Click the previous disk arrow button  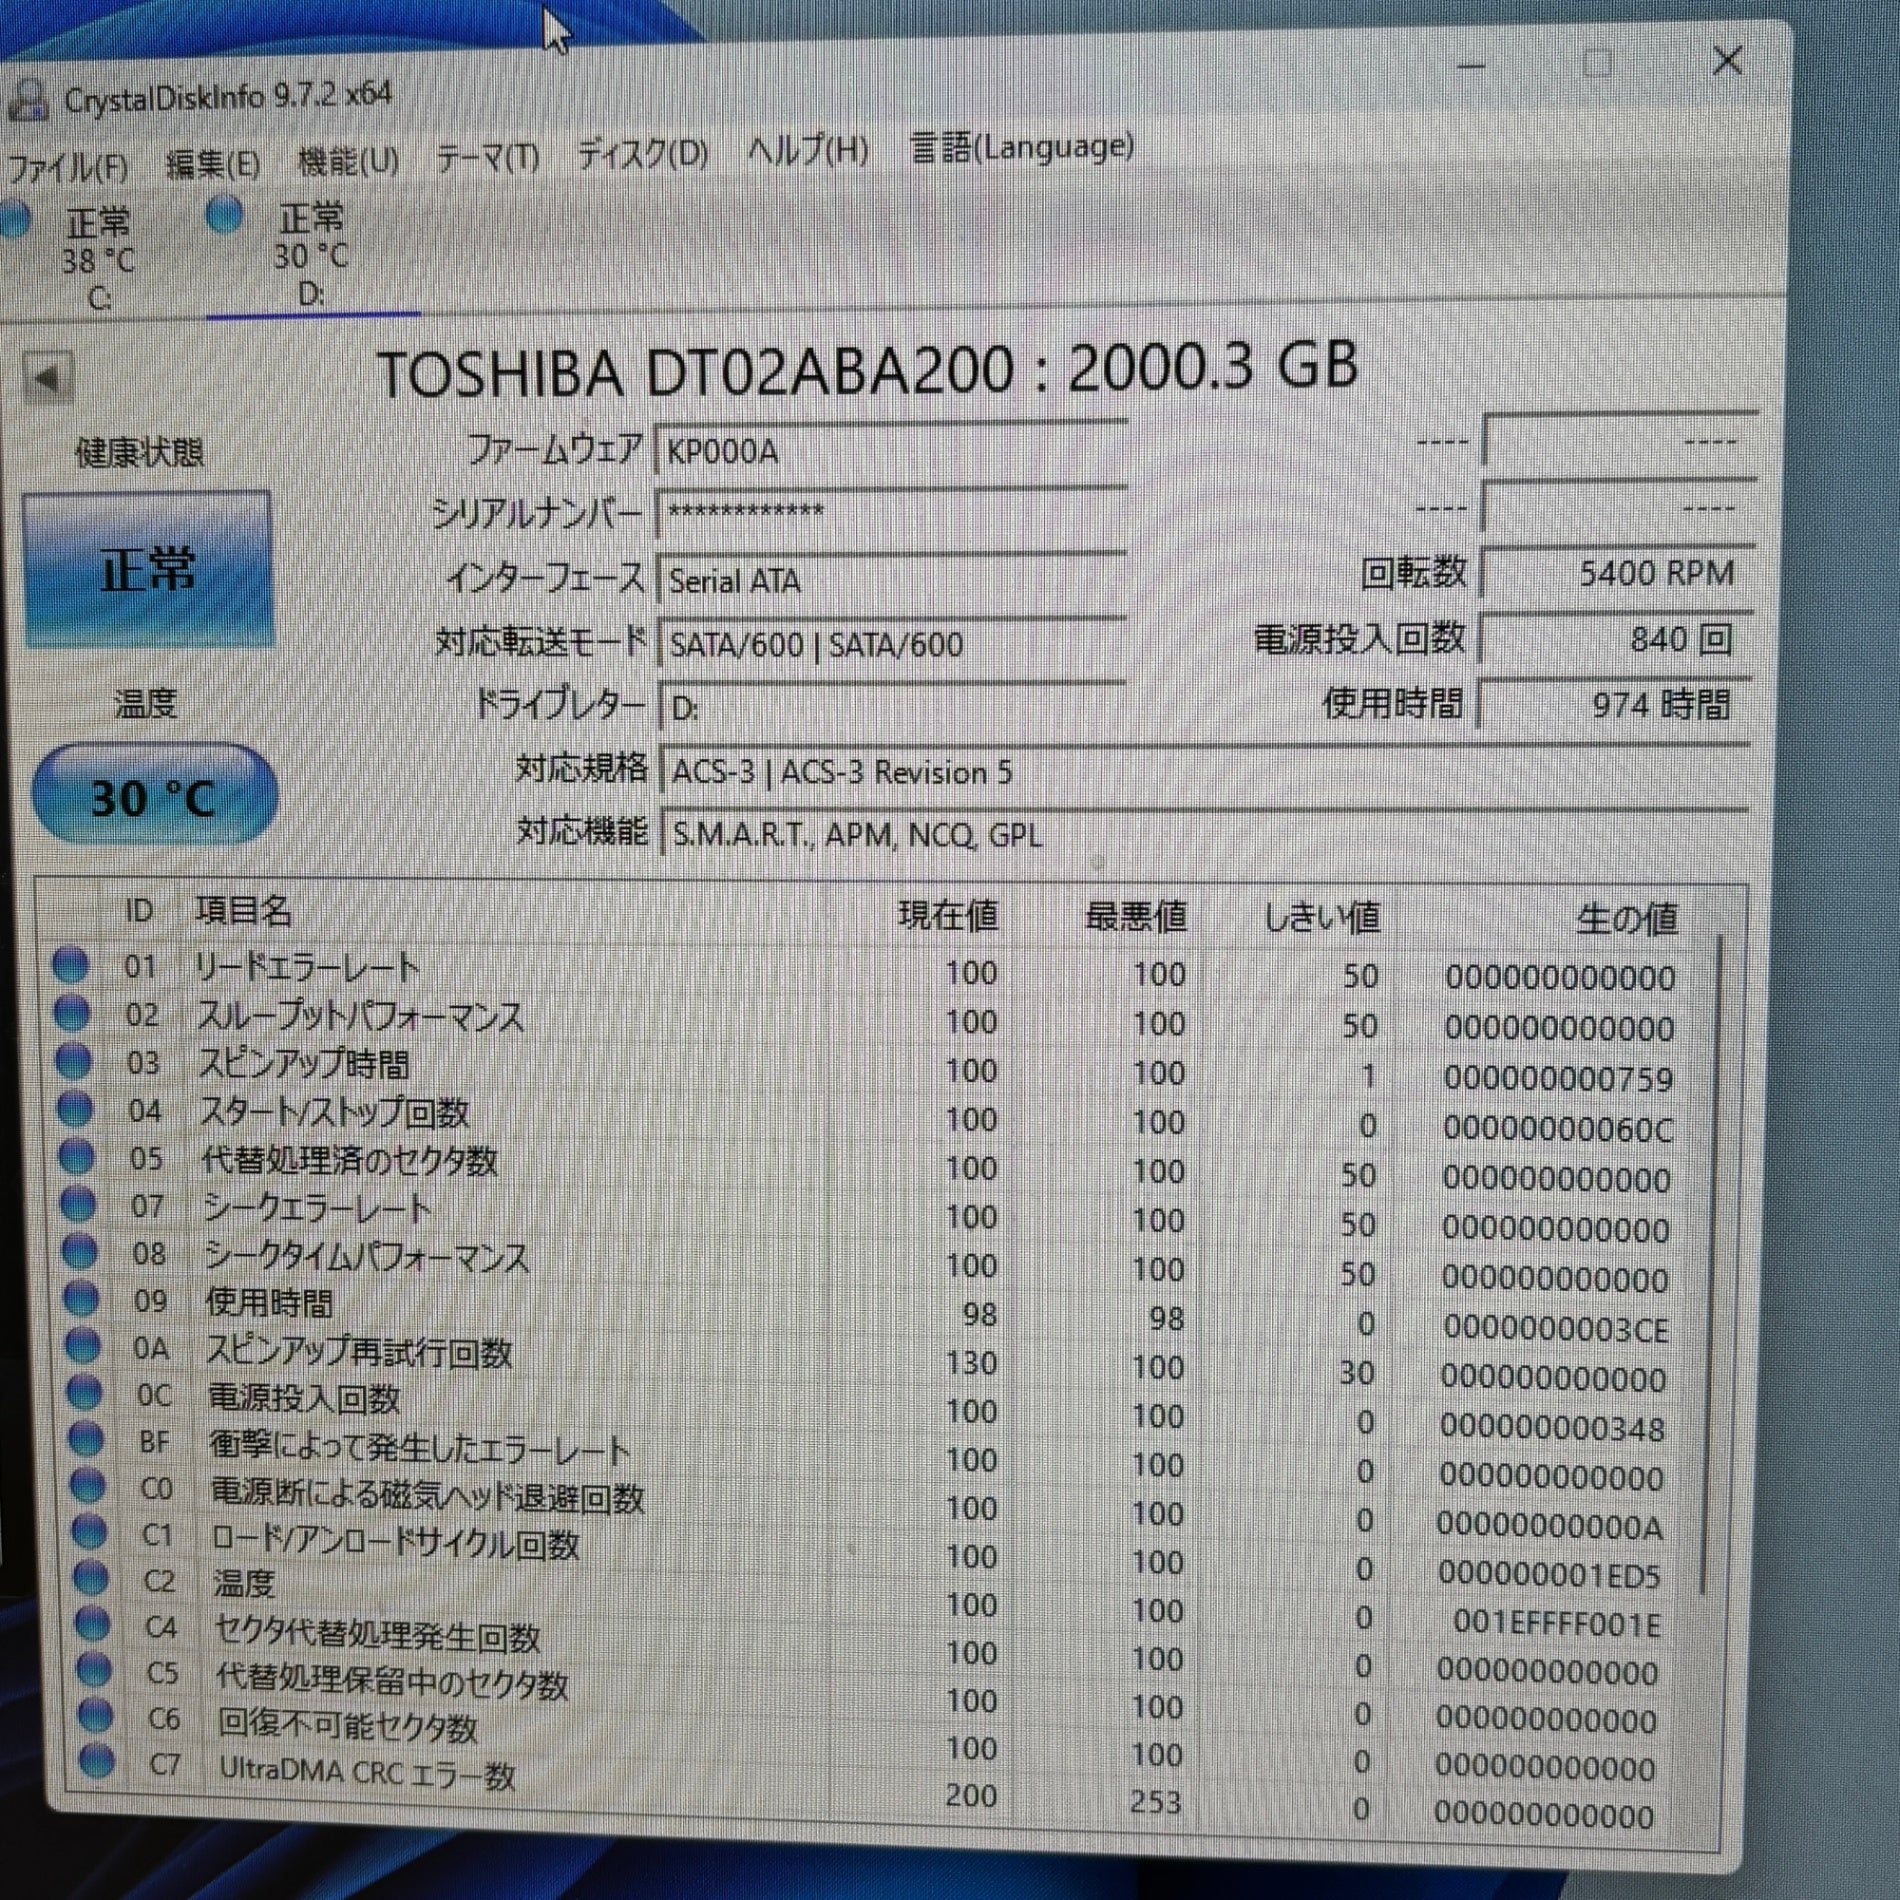click(x=48, y=379)
